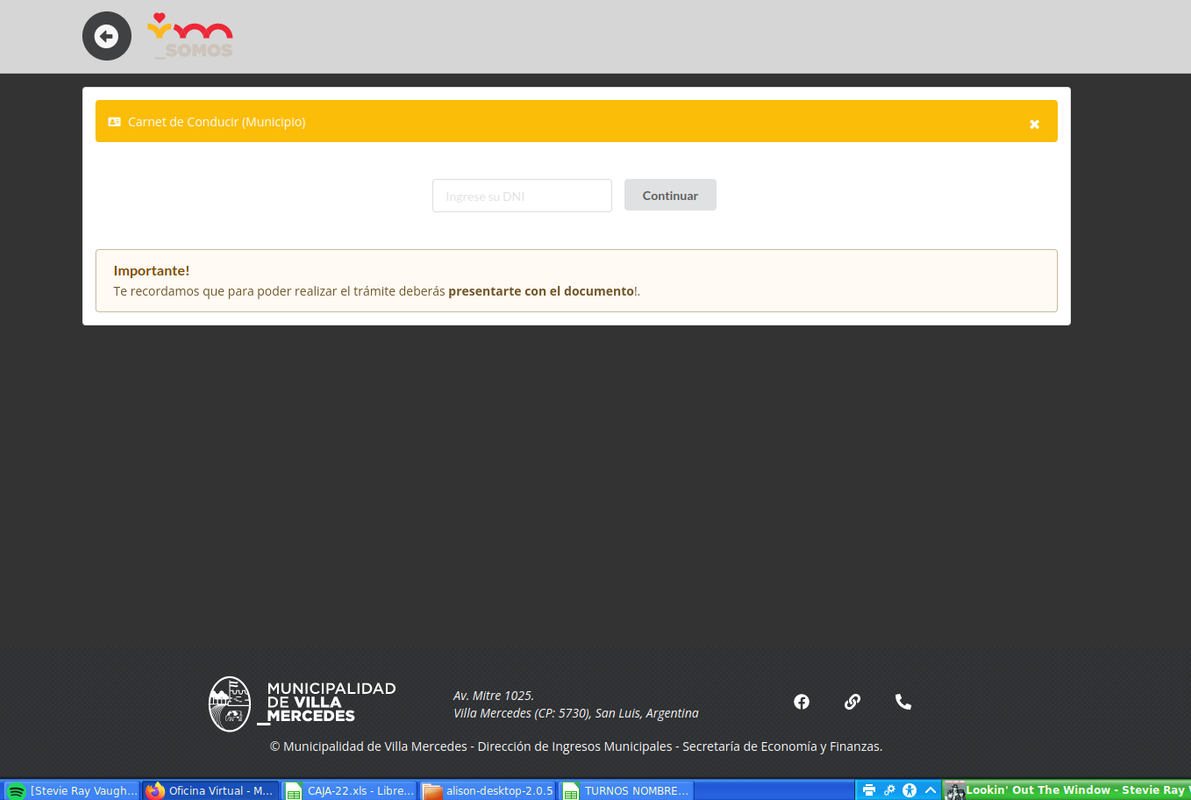The height and width of the screenshot is (800, 1191).
Task: Click the ID card icon in yellow header
Action: [115, 122]
